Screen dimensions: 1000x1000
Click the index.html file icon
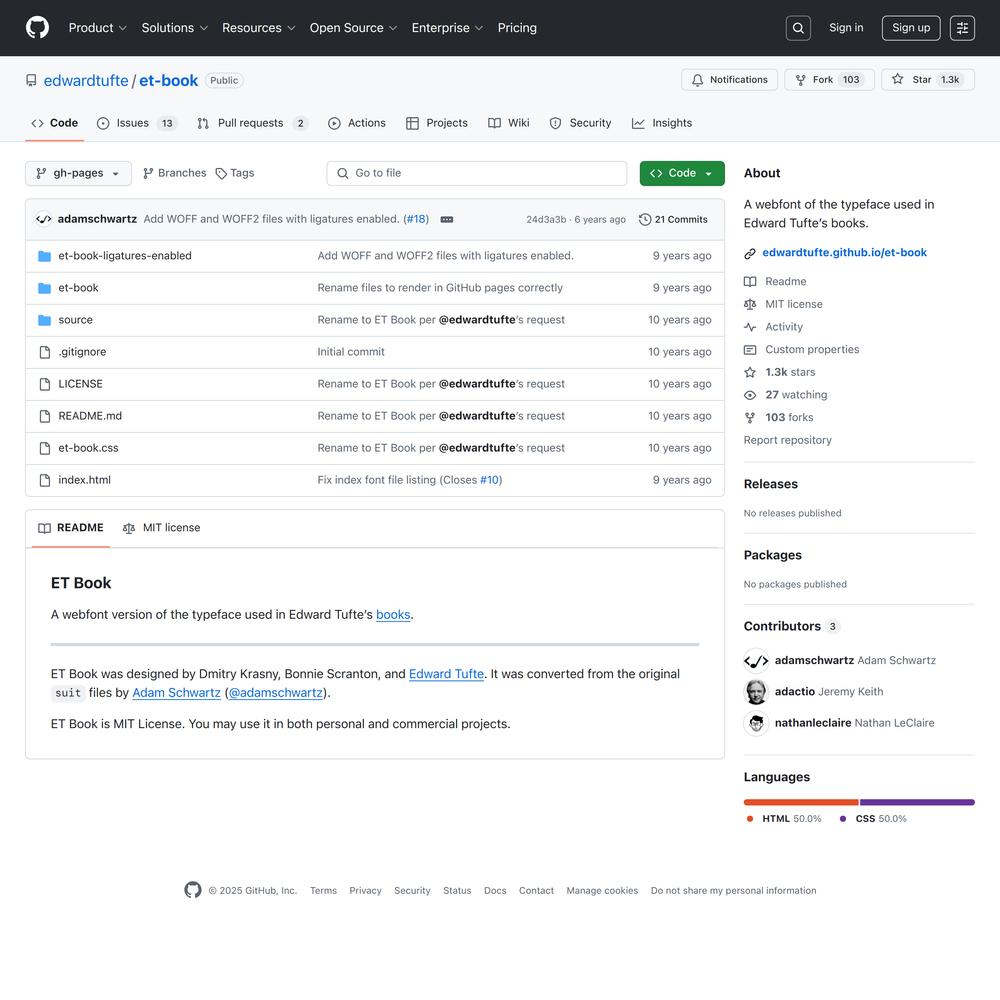(x=45, y=480)
